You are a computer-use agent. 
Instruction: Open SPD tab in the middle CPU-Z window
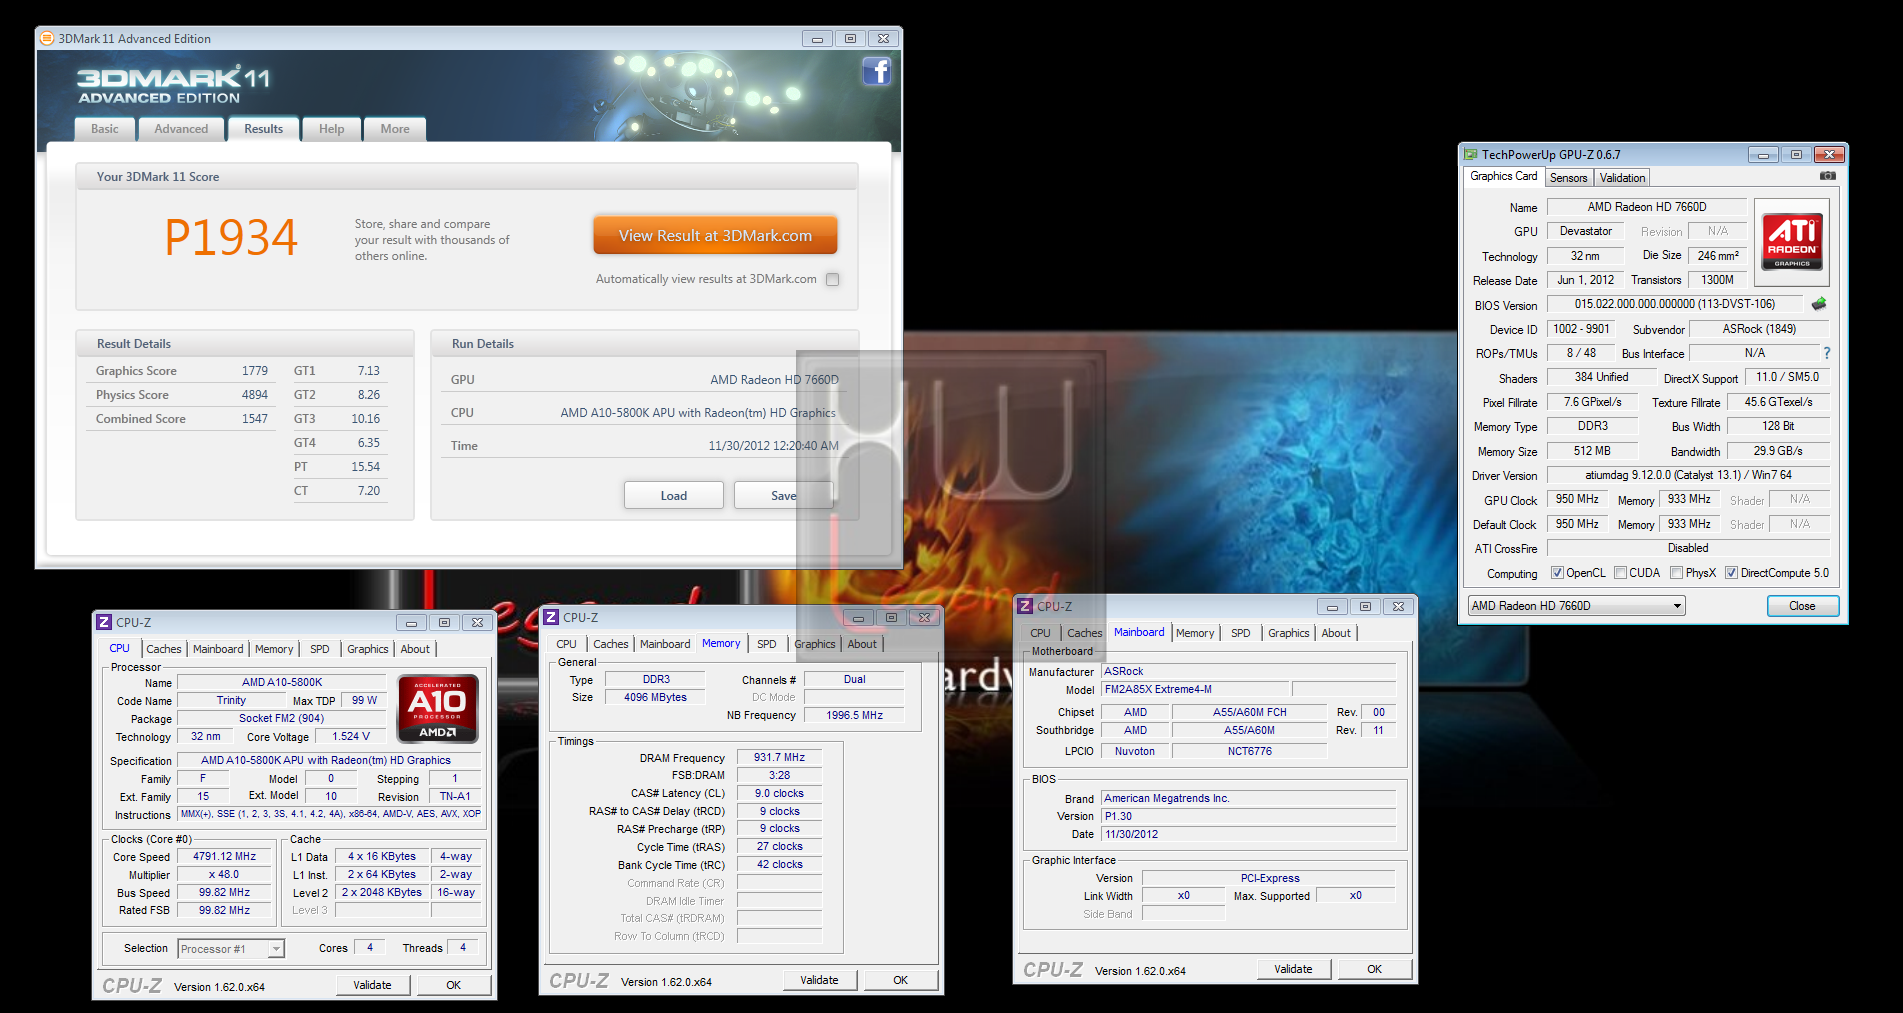click(x=767, y=644)
